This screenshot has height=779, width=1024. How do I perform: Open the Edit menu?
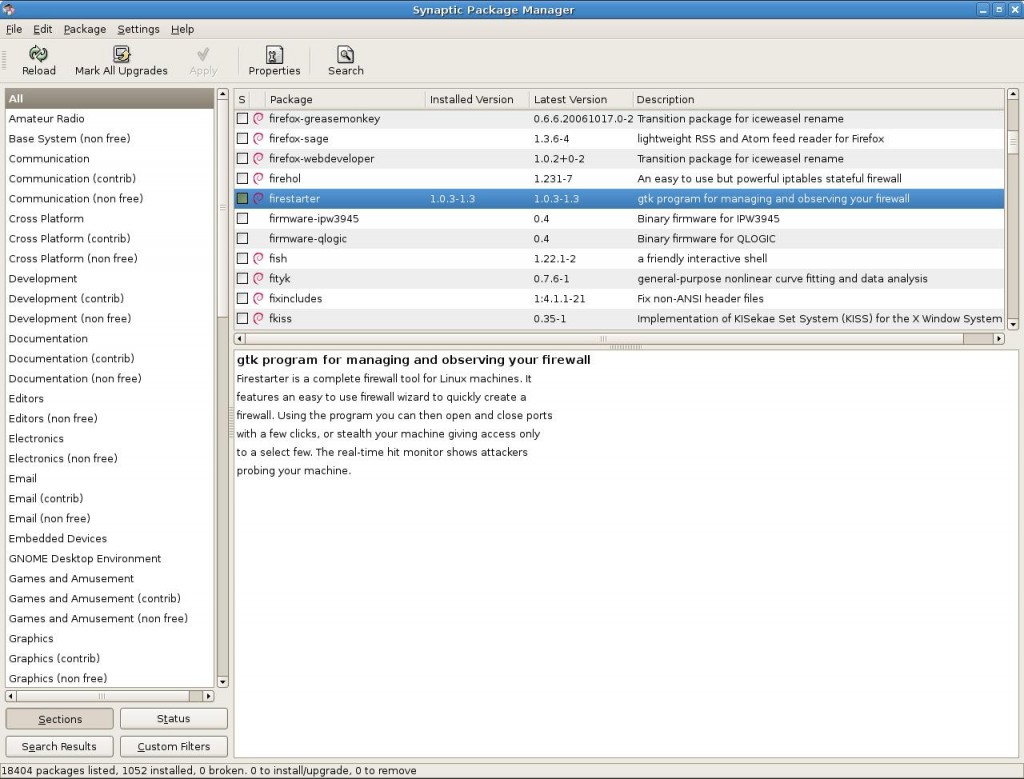(x=42, y=29)
